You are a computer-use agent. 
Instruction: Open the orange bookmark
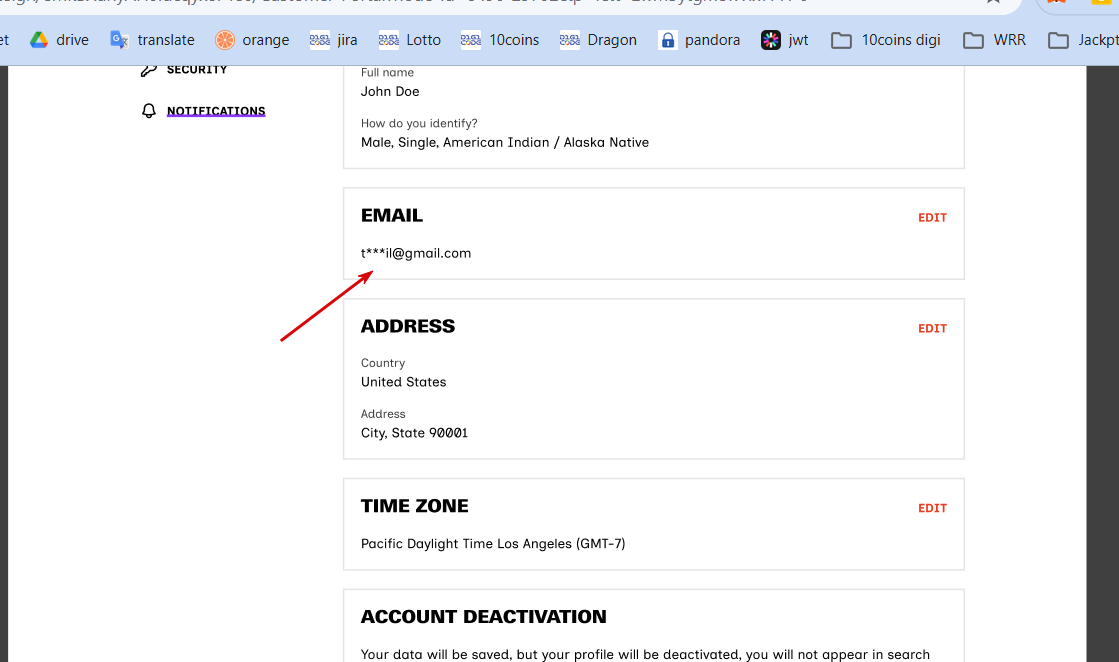(x=252, y=40)
